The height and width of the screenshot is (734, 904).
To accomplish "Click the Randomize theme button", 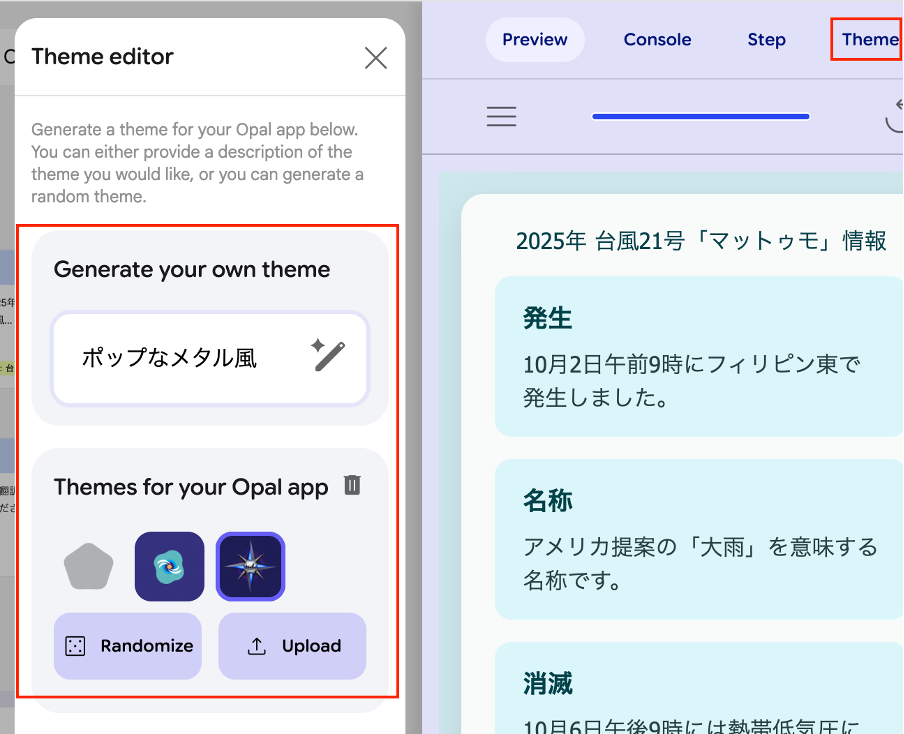I will coord(128,646).
